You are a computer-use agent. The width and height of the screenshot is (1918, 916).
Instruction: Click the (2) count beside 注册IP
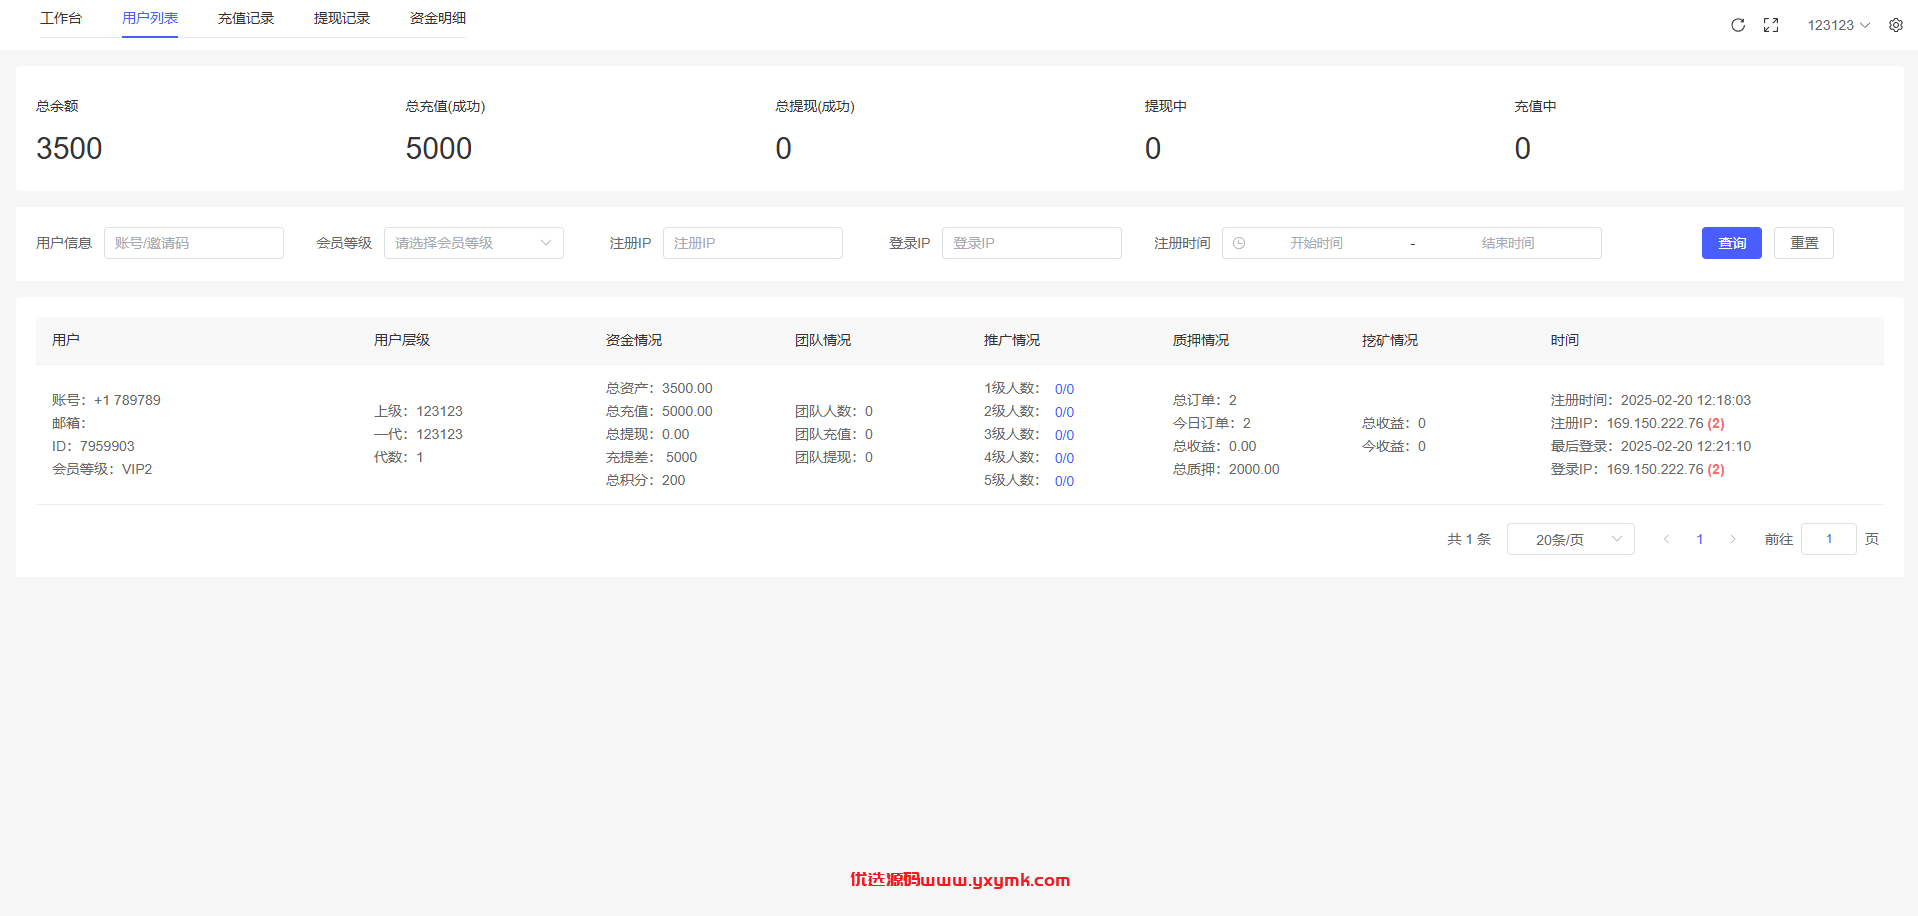pos(1716,423)
